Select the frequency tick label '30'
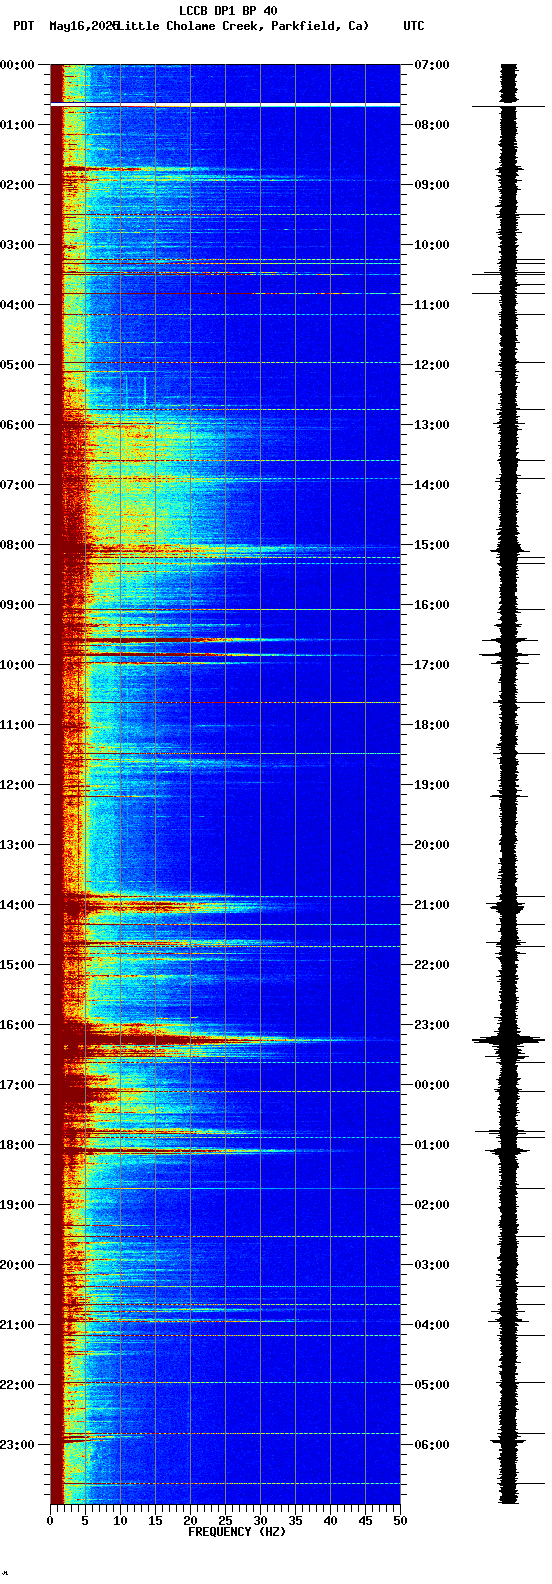The image size is (552, 1584). pos(260,1521)
